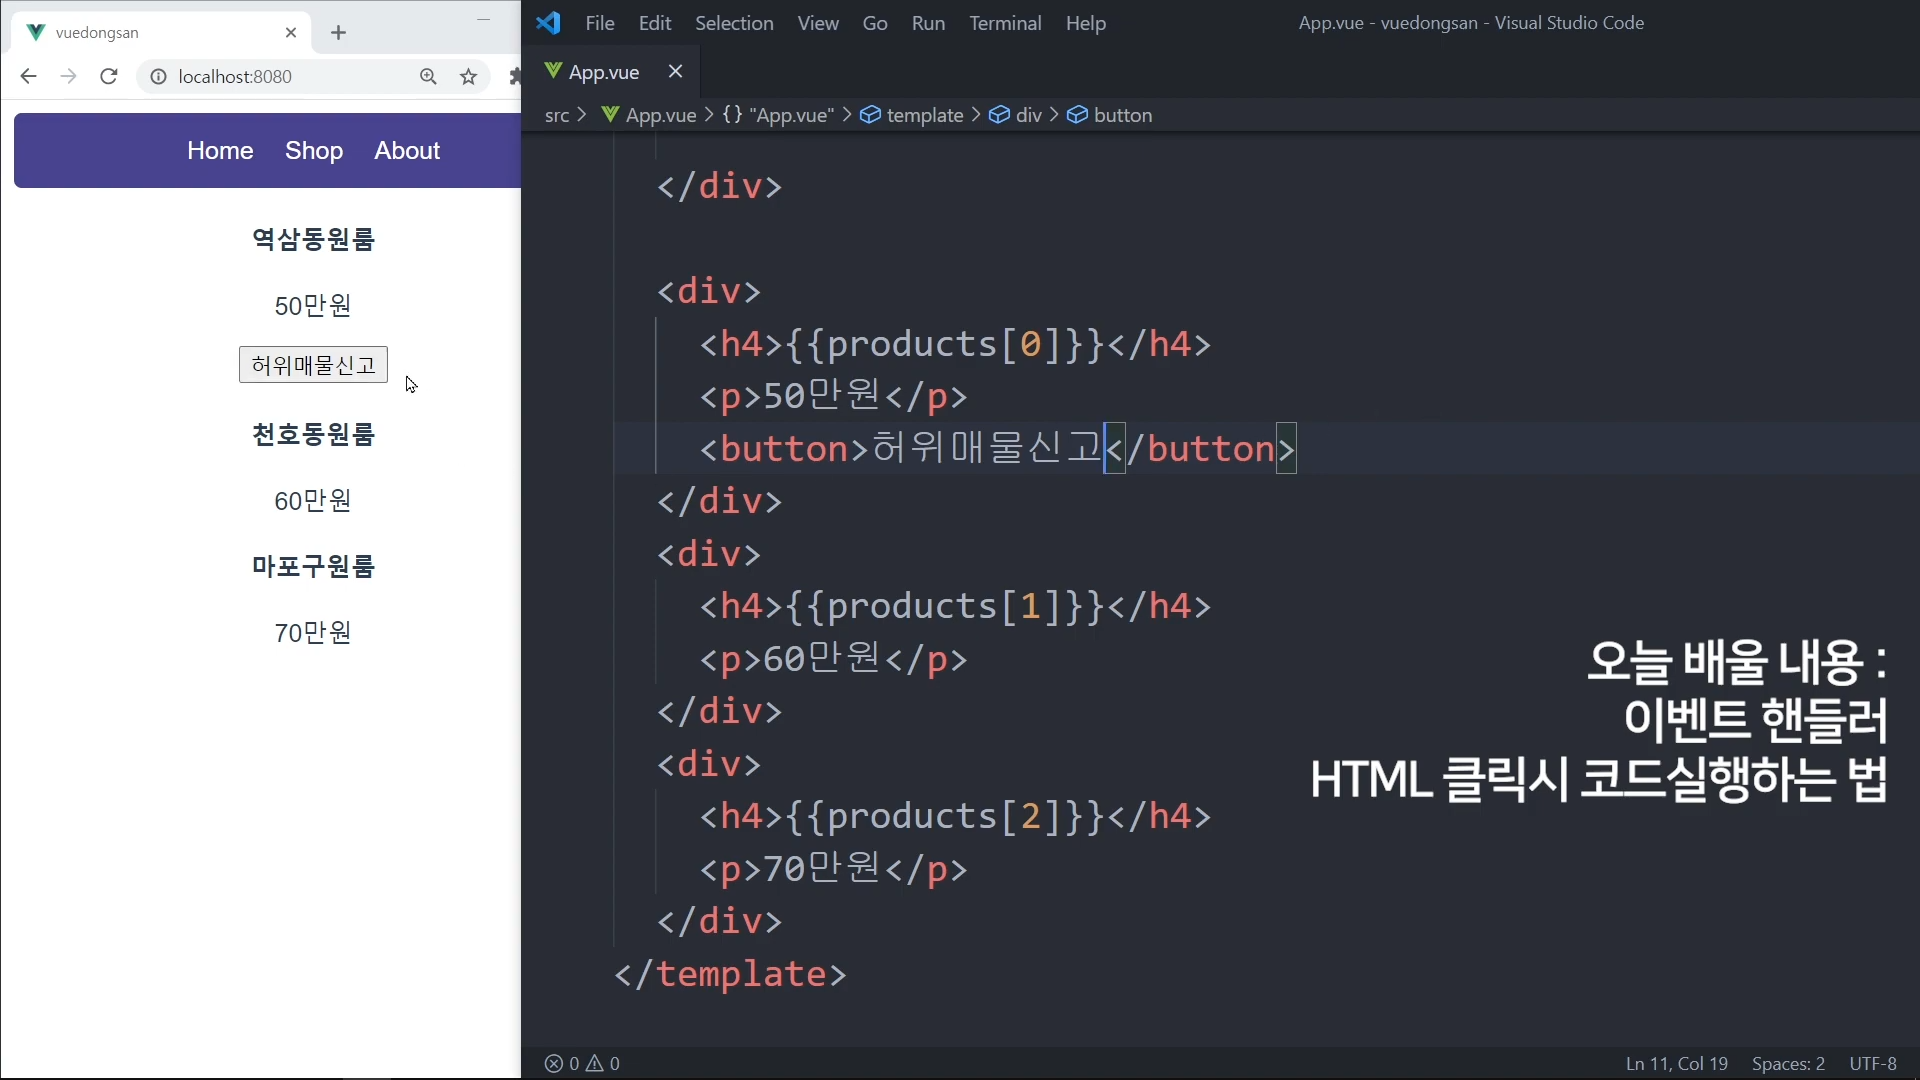
Task: Click the zoom magnifier icon in address bar
Action: [x=428, y=77]
